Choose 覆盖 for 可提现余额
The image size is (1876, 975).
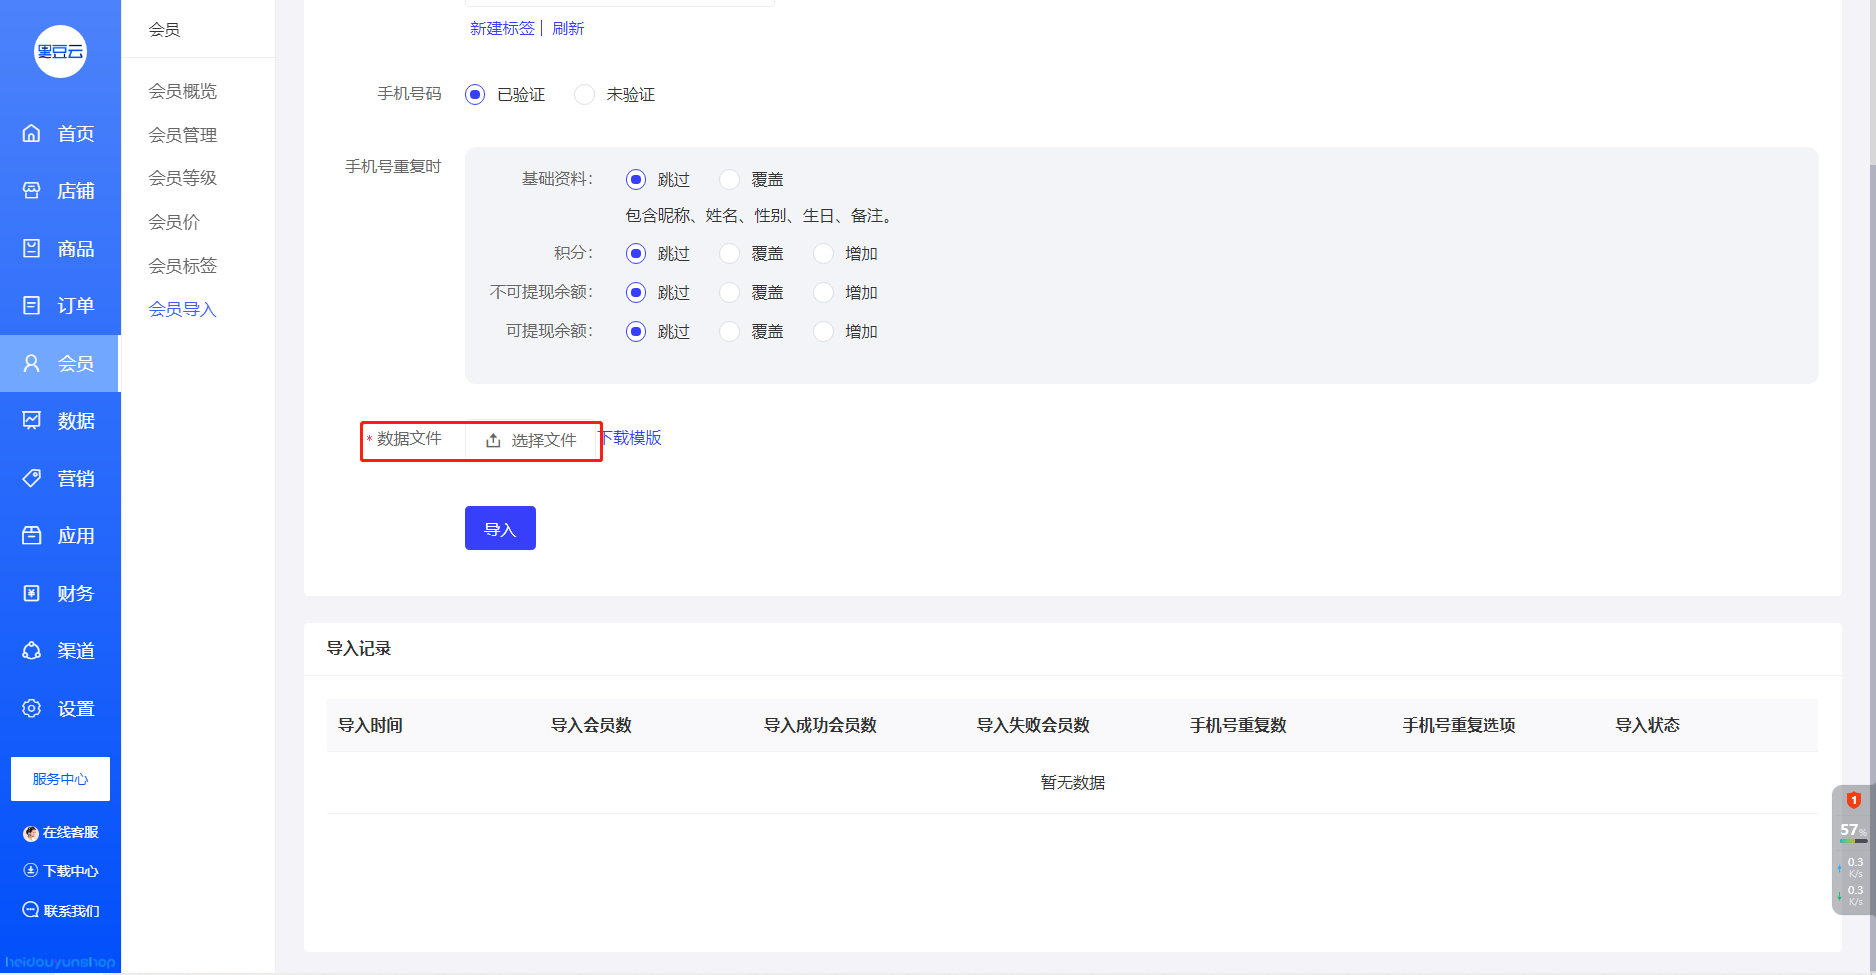pyautogui.click(x=730, y=331)
